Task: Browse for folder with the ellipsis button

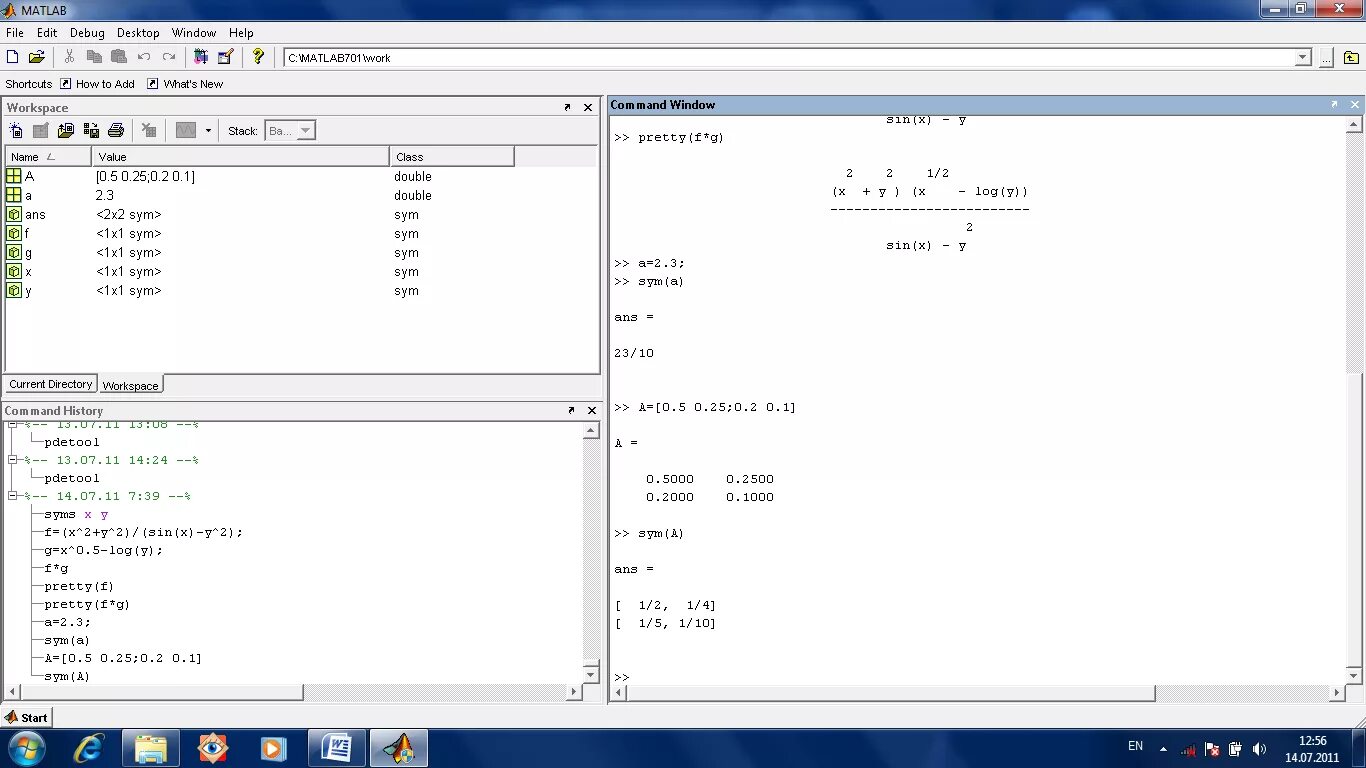Action: 1326,58
